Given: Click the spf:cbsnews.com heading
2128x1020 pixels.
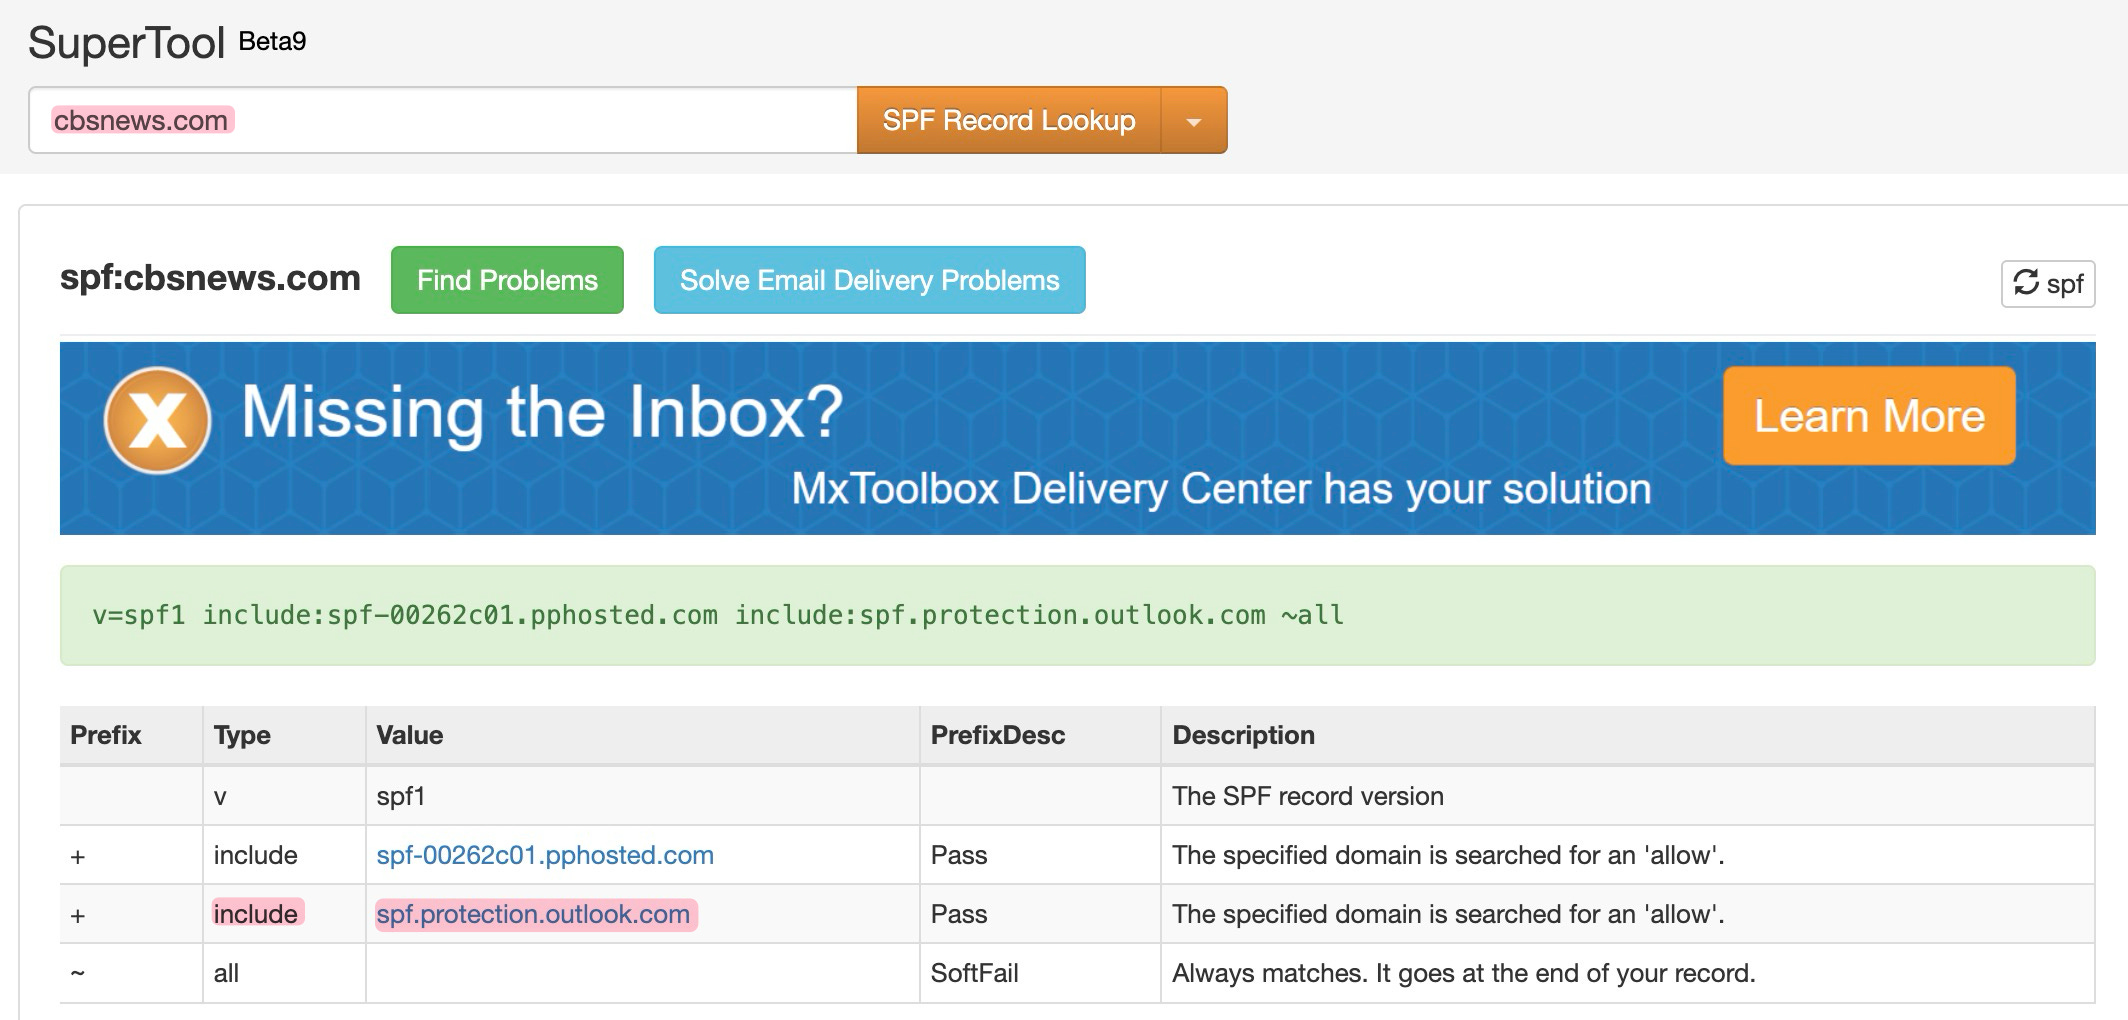Looking at the screenshot, I should coord(210,278).
